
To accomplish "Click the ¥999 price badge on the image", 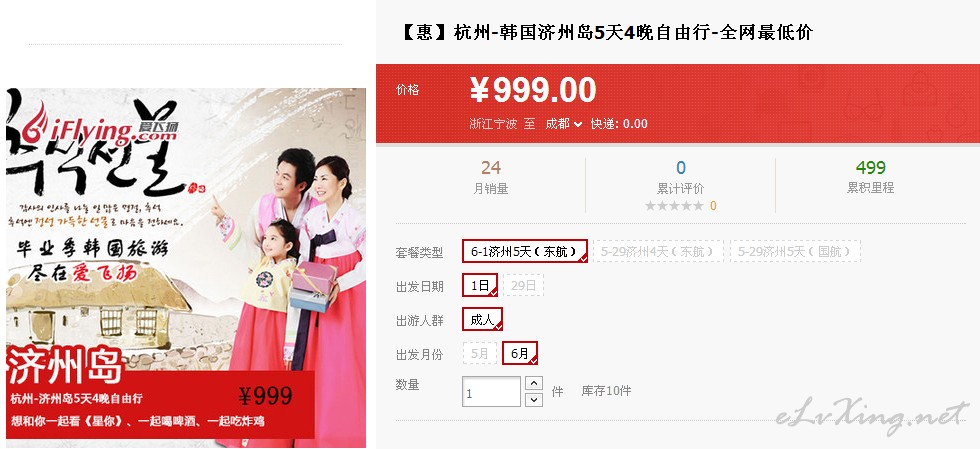I will [265, 396].
